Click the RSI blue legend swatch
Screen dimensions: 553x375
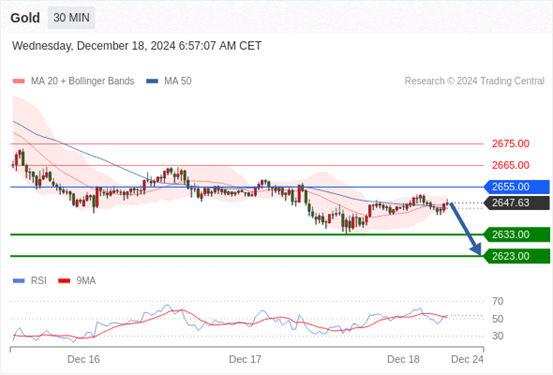coord(19,281)
